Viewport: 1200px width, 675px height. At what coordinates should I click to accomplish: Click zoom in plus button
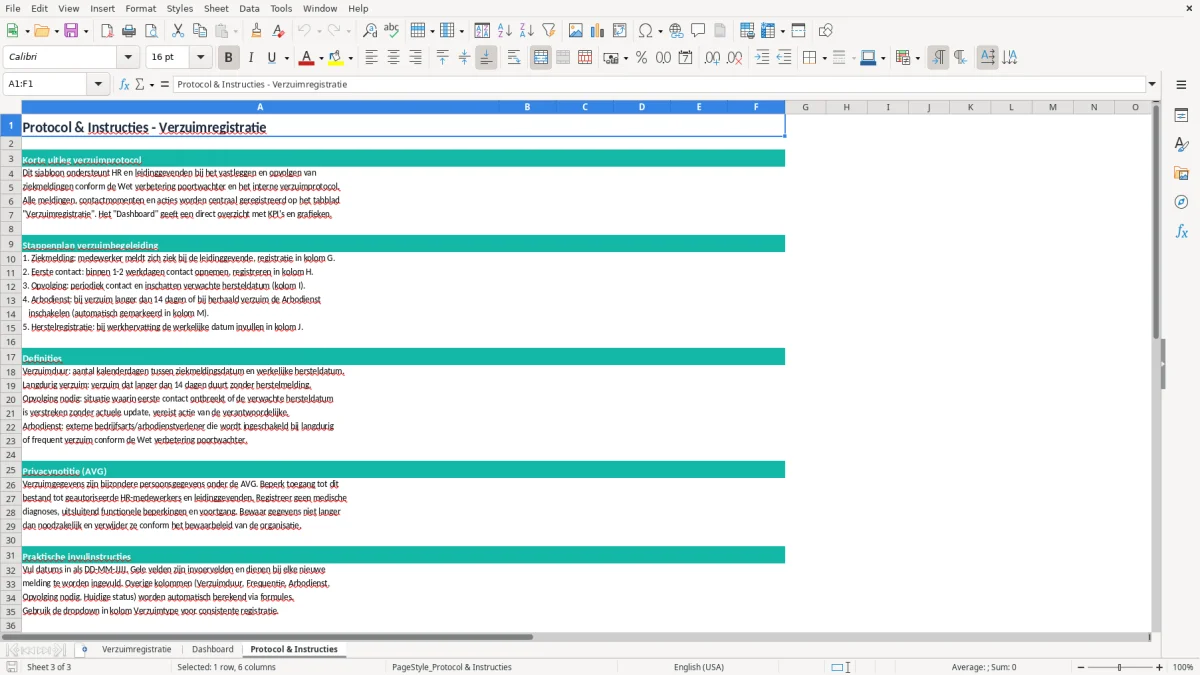click(1159, 667)
